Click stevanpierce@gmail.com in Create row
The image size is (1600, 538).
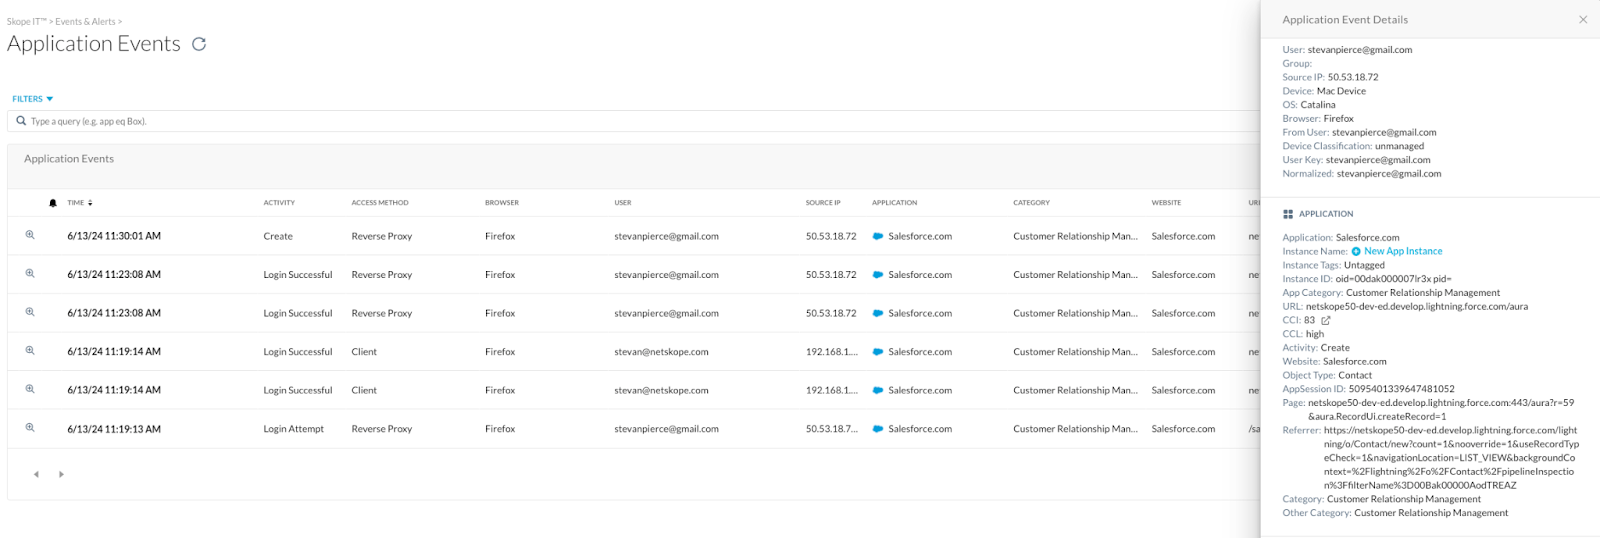tap(667, 237)
